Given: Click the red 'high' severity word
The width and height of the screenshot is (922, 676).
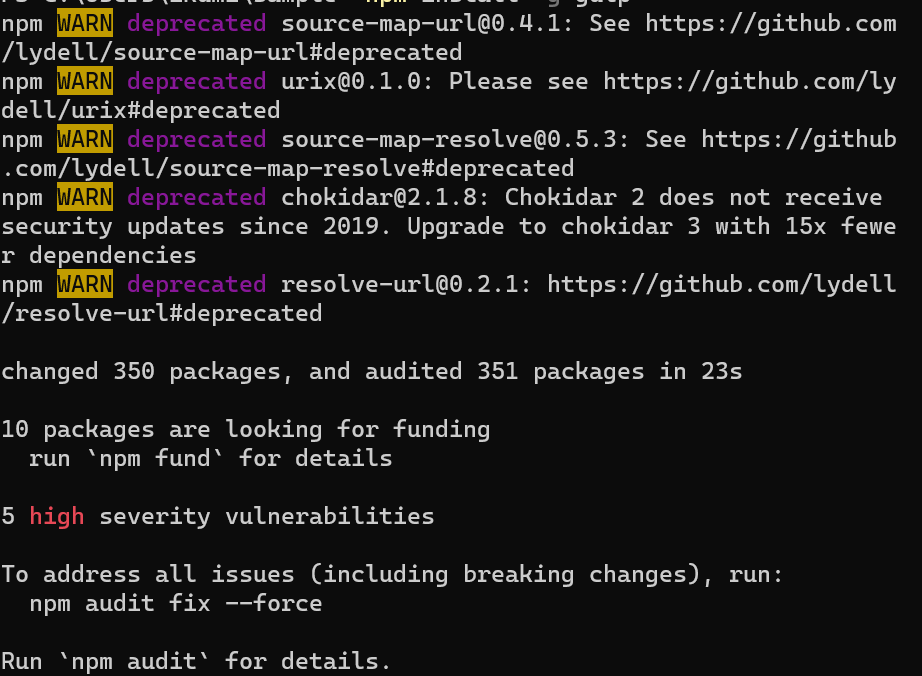Looking at the screenshot, I should 56,516.
